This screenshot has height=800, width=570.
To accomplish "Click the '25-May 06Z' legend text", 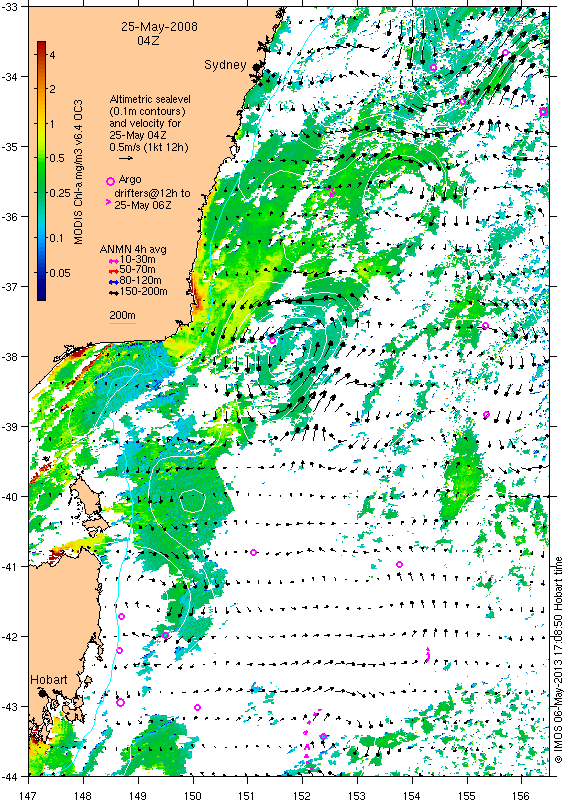I will tap(143, 205).
